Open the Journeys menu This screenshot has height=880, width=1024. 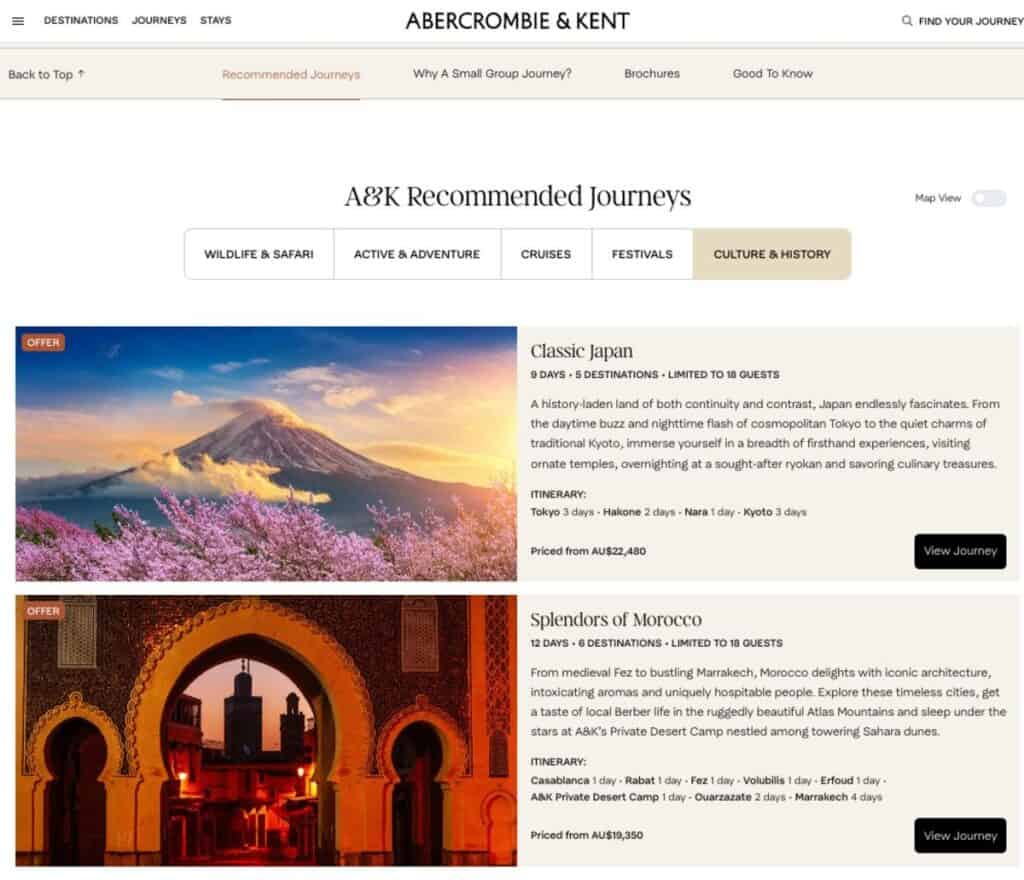159,20
